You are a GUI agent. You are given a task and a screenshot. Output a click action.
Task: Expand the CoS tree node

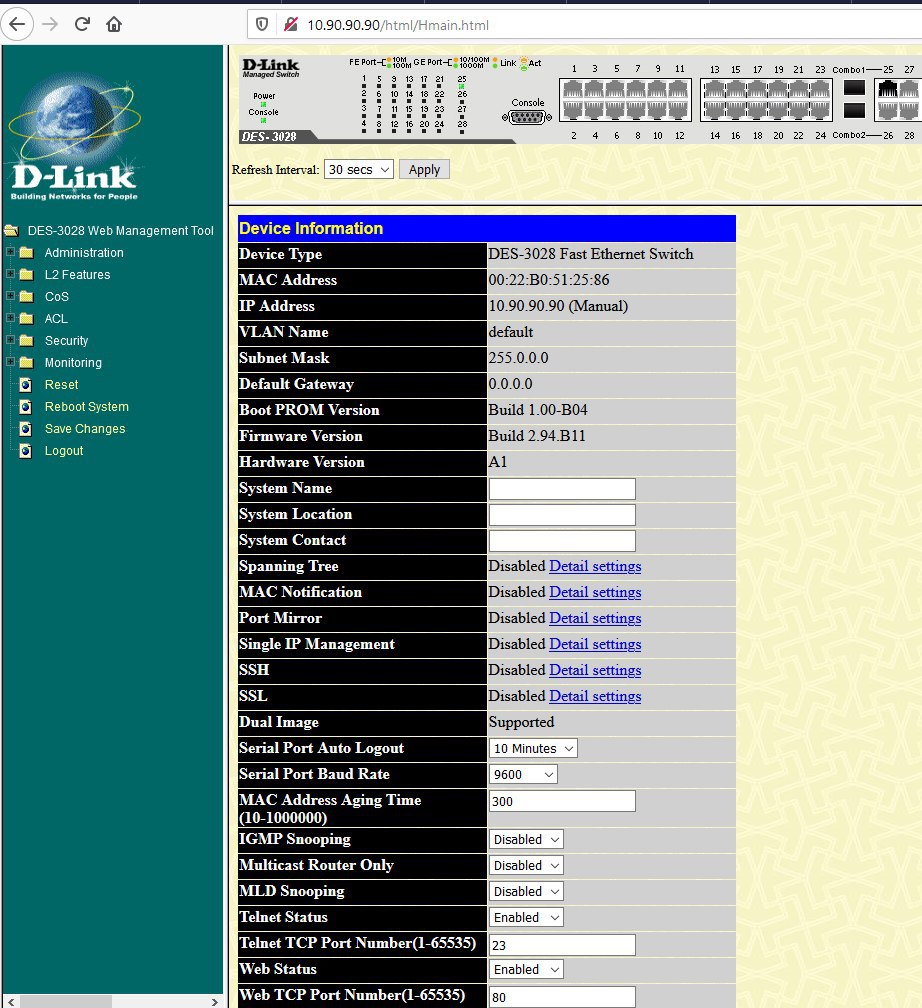click(x=10, y=296)
